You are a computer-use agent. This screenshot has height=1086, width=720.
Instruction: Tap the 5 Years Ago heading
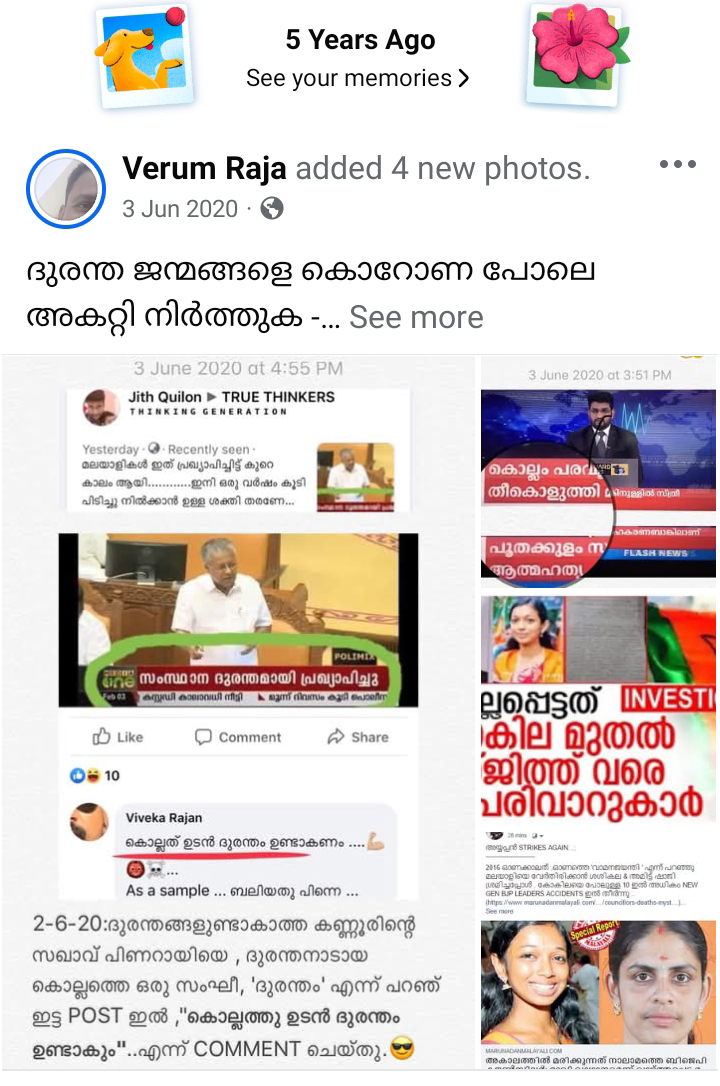[360, 39]
